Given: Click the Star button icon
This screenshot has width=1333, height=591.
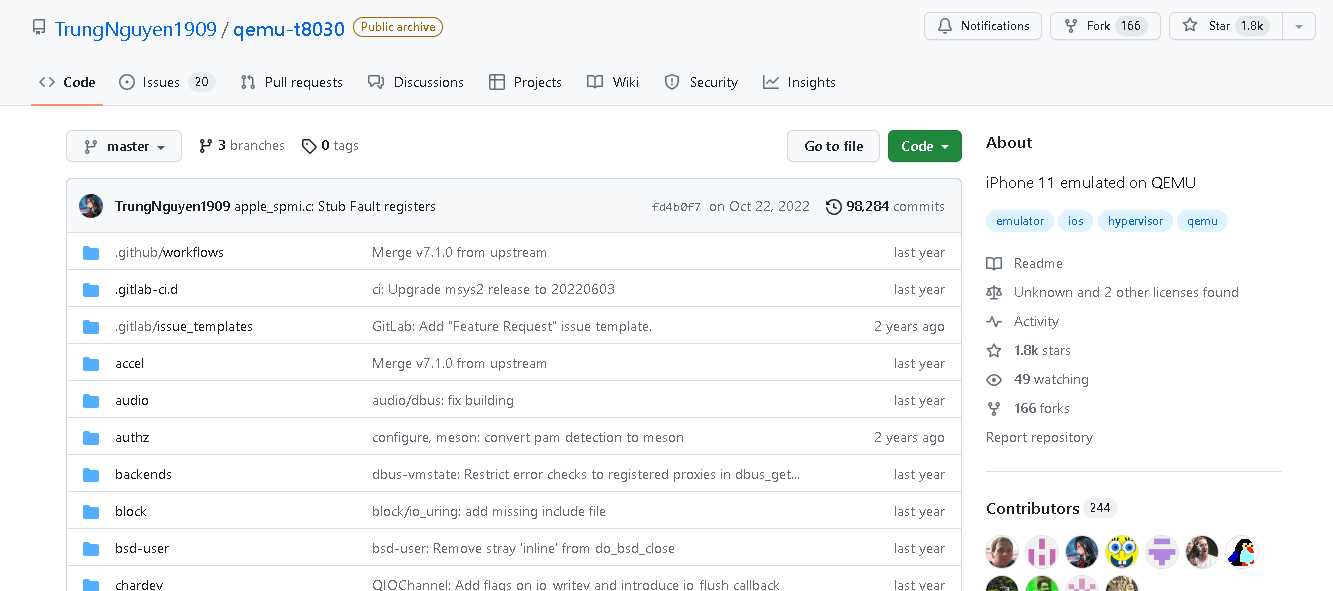Looking at the screenshot, I should point(1190,26).
